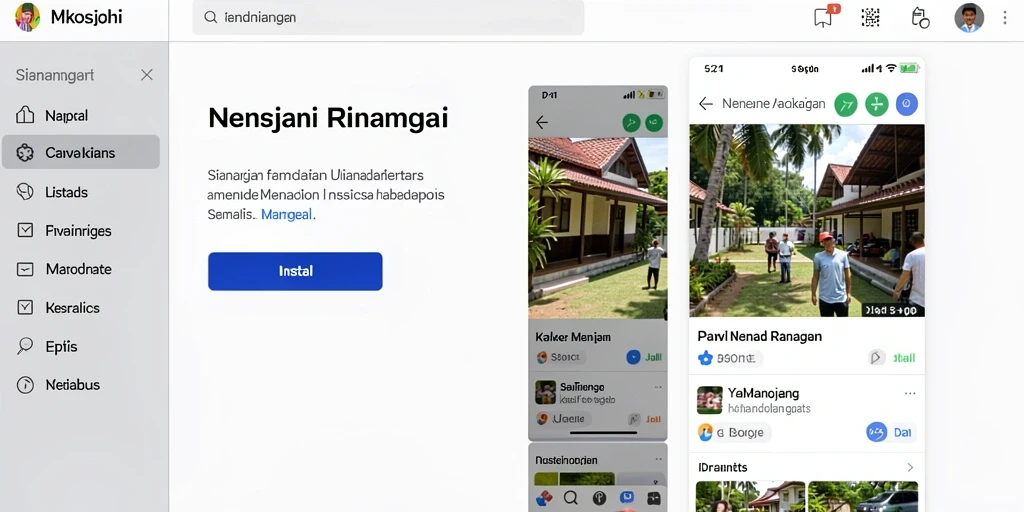The width and height of the screenshot is (1024, 512).
Task: Click the blue Dai button
Action: coord(891,432)
